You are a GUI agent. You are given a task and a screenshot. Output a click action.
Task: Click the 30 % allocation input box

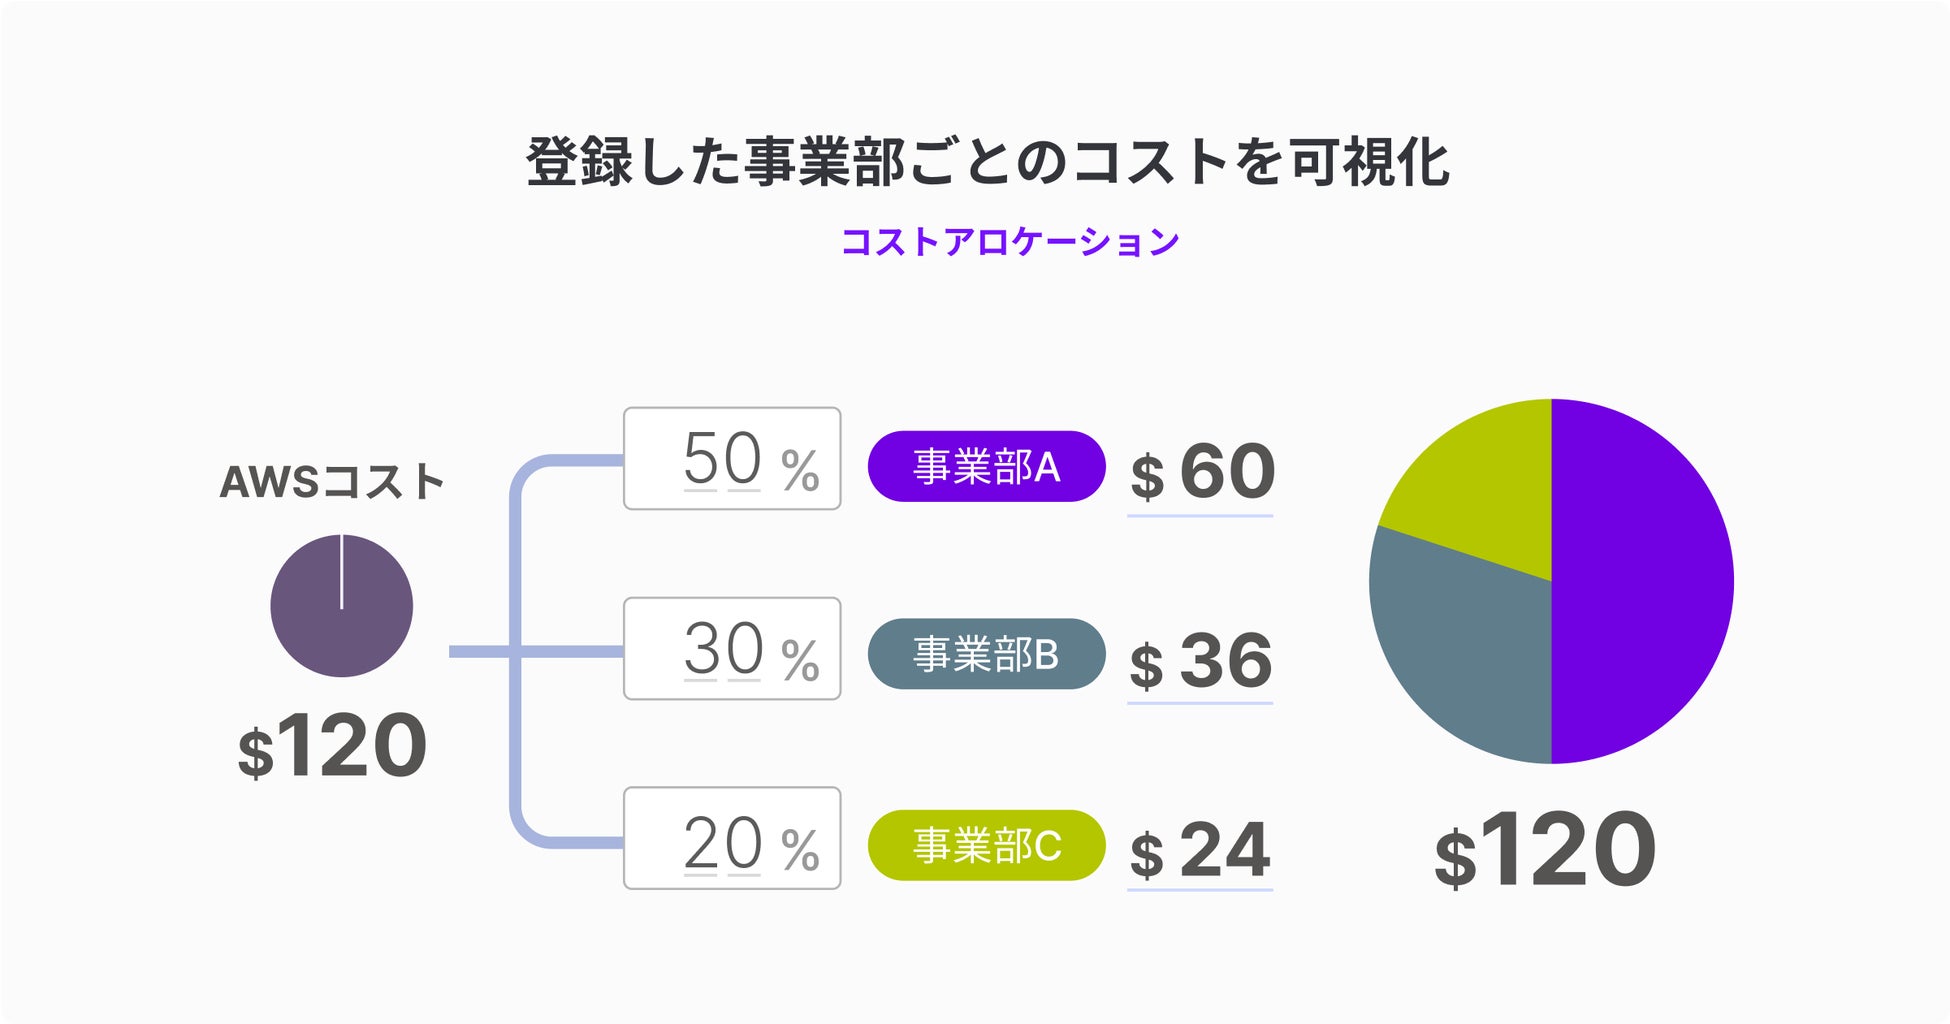(x=732, y=649)
